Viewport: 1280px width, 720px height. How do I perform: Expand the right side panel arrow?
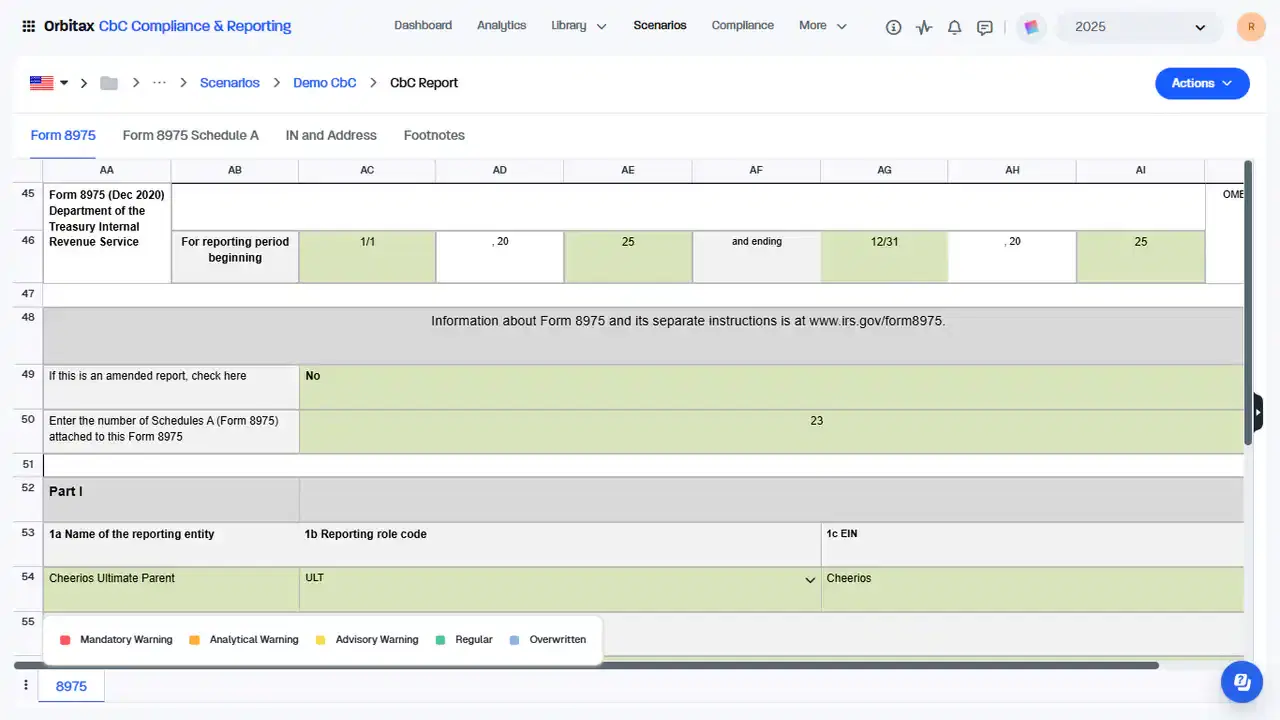(x=1258, y=412)
